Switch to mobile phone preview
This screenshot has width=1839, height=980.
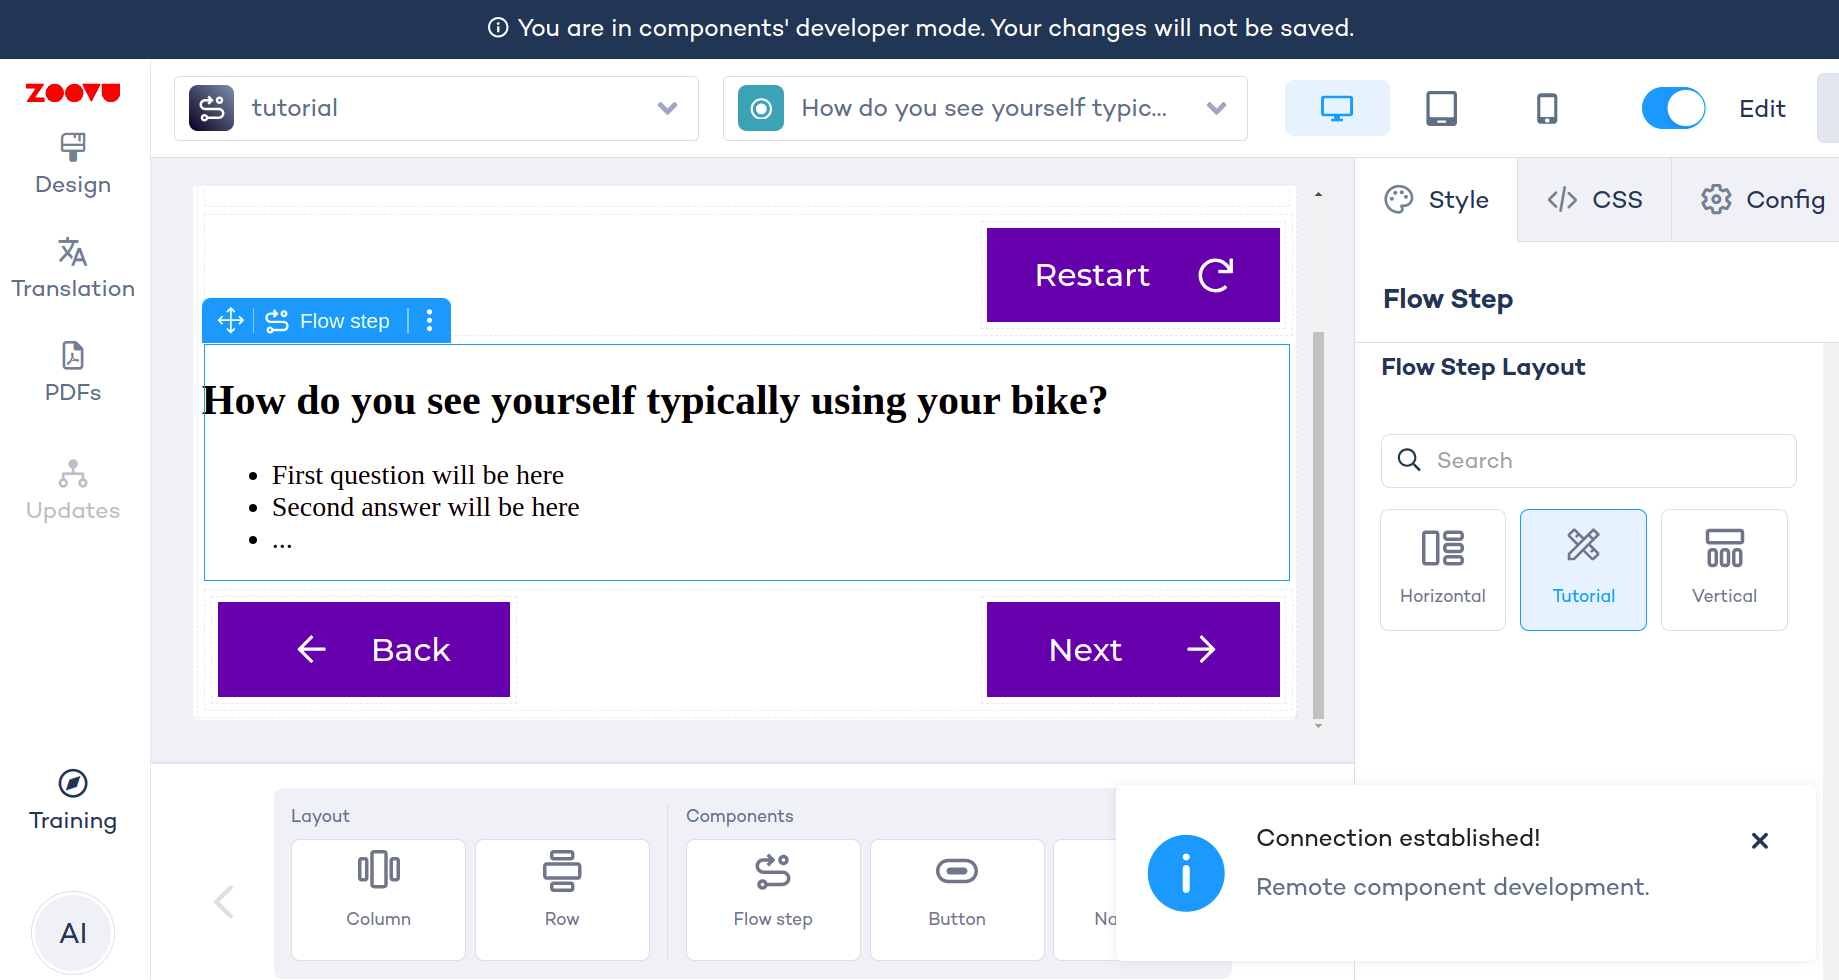[1546, 108]
